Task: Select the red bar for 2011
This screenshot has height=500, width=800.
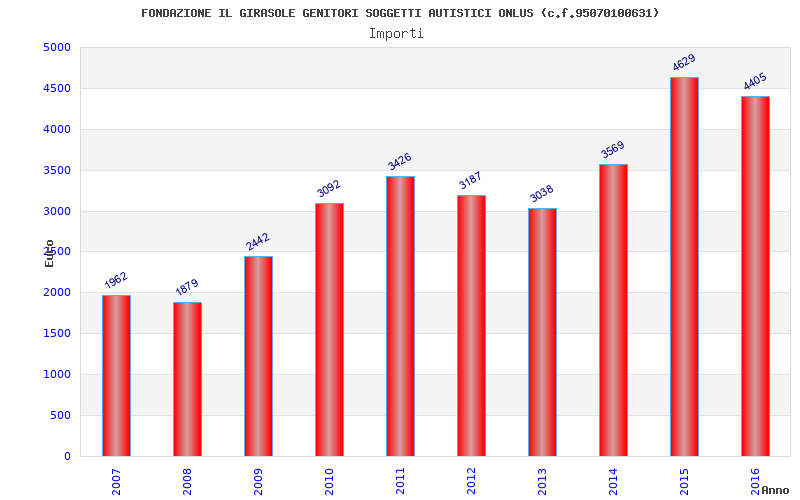Action: pyautogui.click(x=400, y=316)
